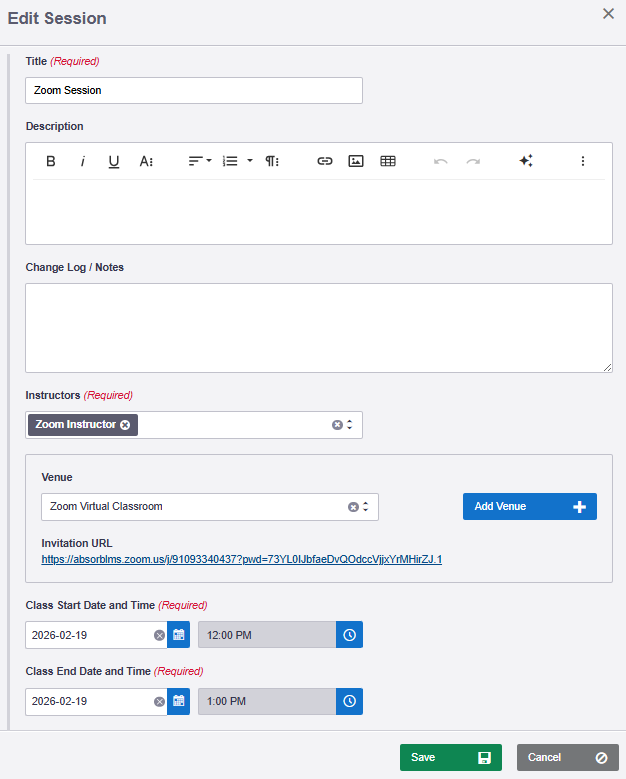Click the Add Venue button

click(x=530, y=507)
